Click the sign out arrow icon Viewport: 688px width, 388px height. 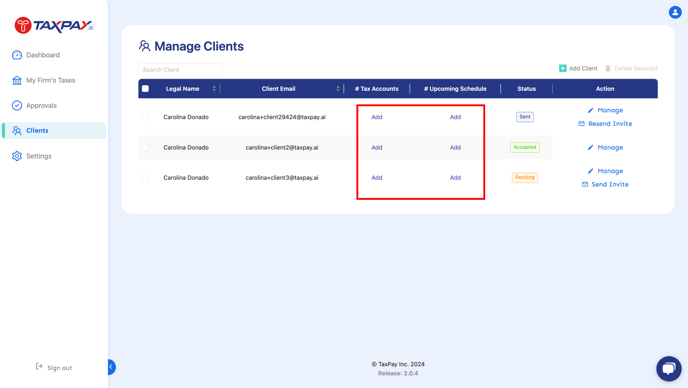[39, 366]
